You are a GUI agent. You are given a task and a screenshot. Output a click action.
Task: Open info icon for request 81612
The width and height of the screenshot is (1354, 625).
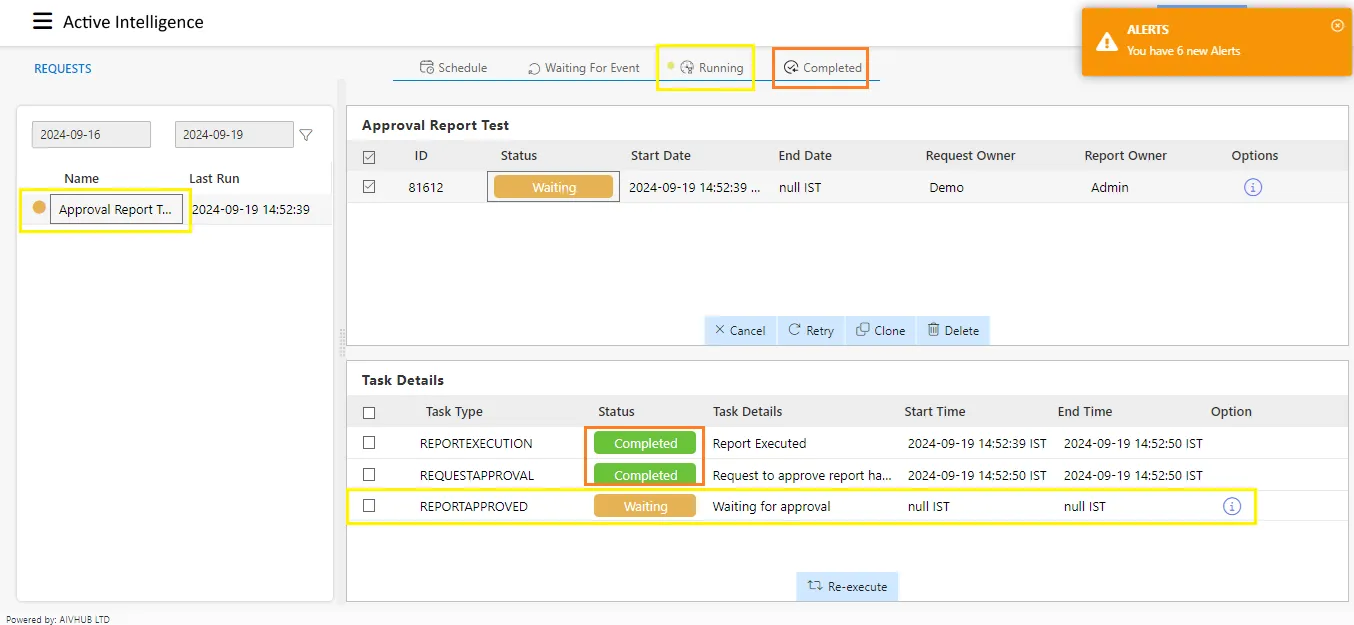pyautogui.click(x=1253, y=187)
